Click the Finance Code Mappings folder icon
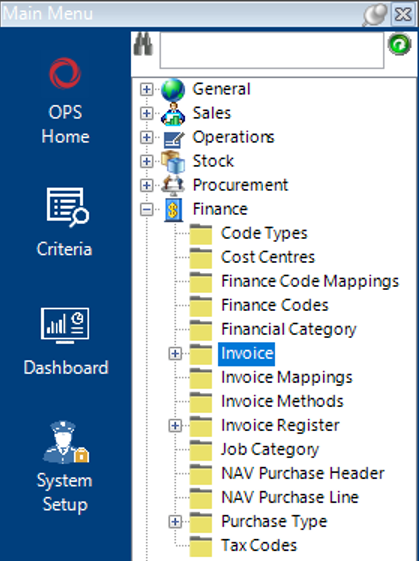 (x=201, y=282)
